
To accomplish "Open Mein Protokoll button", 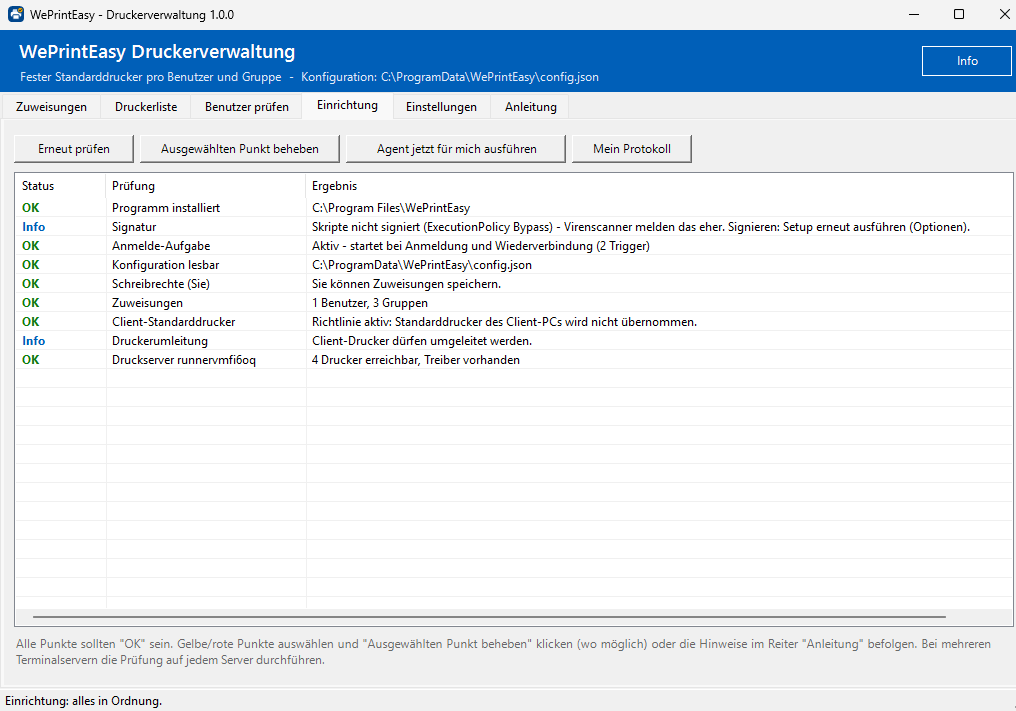I will [x=632, y=148].
